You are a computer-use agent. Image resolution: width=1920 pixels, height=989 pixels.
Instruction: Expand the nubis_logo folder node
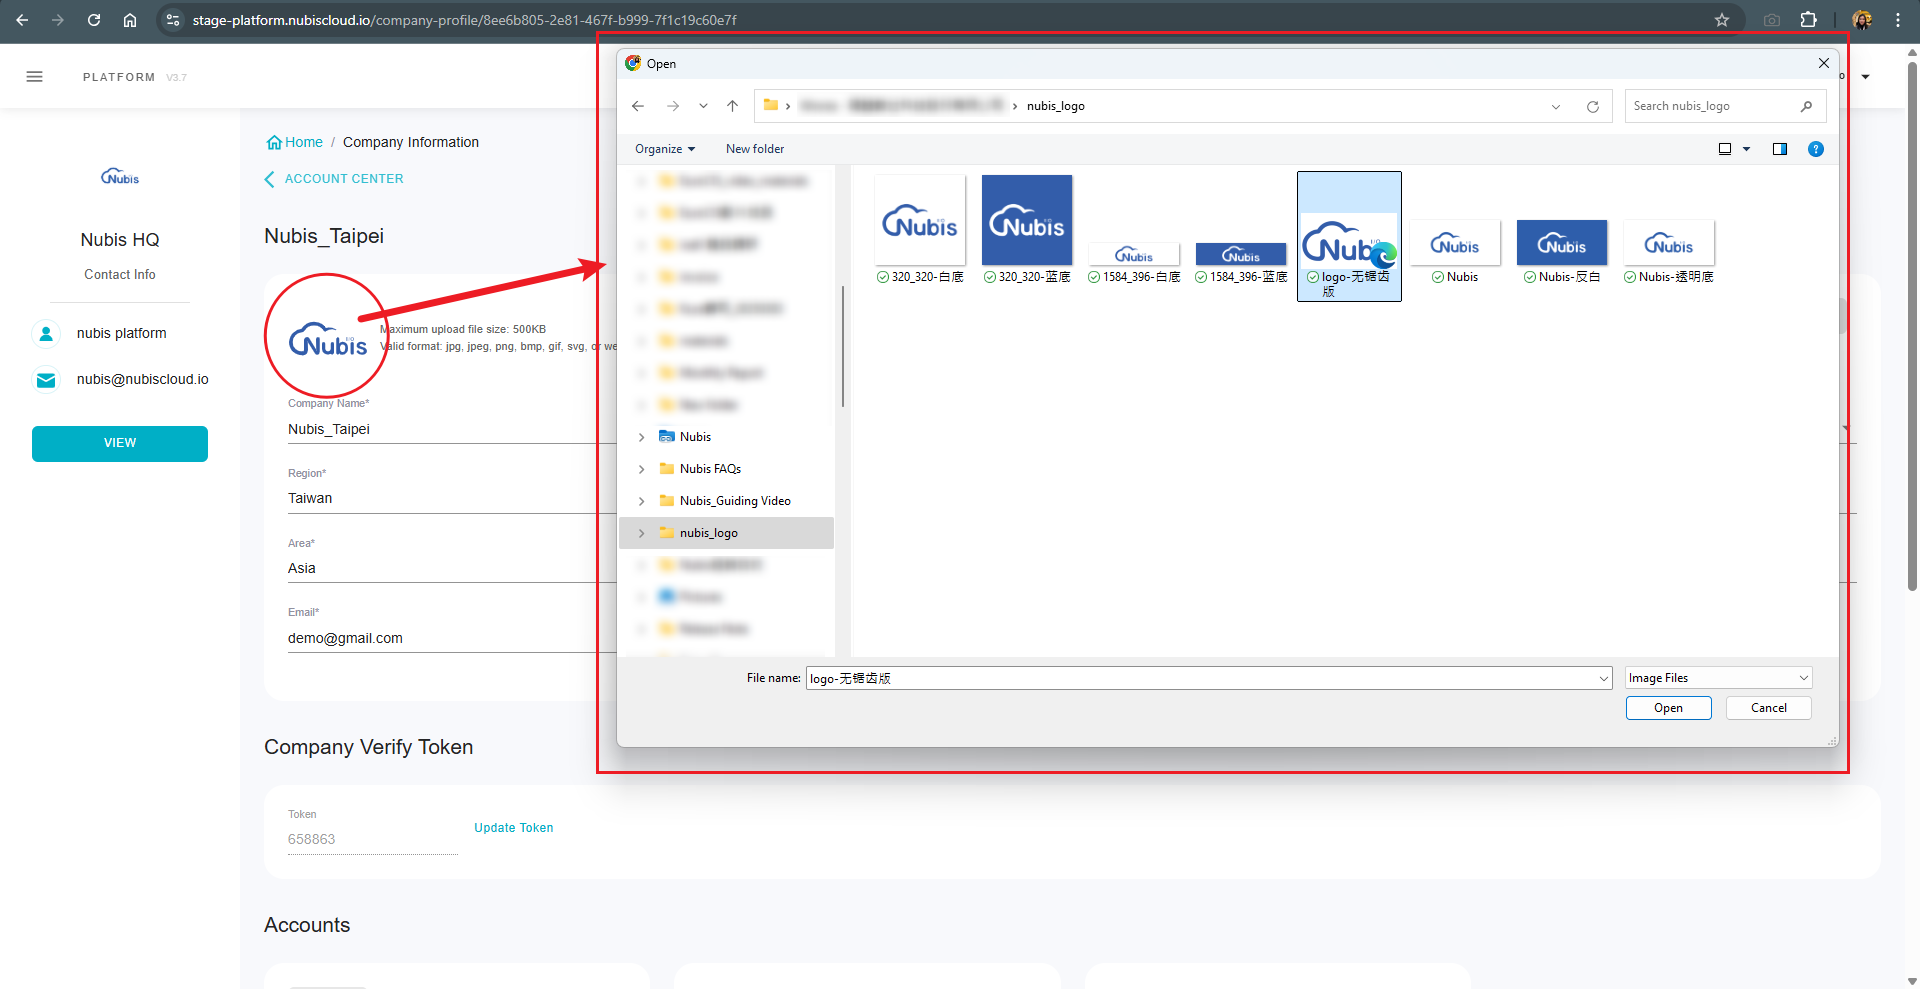[x=642, y=533]
